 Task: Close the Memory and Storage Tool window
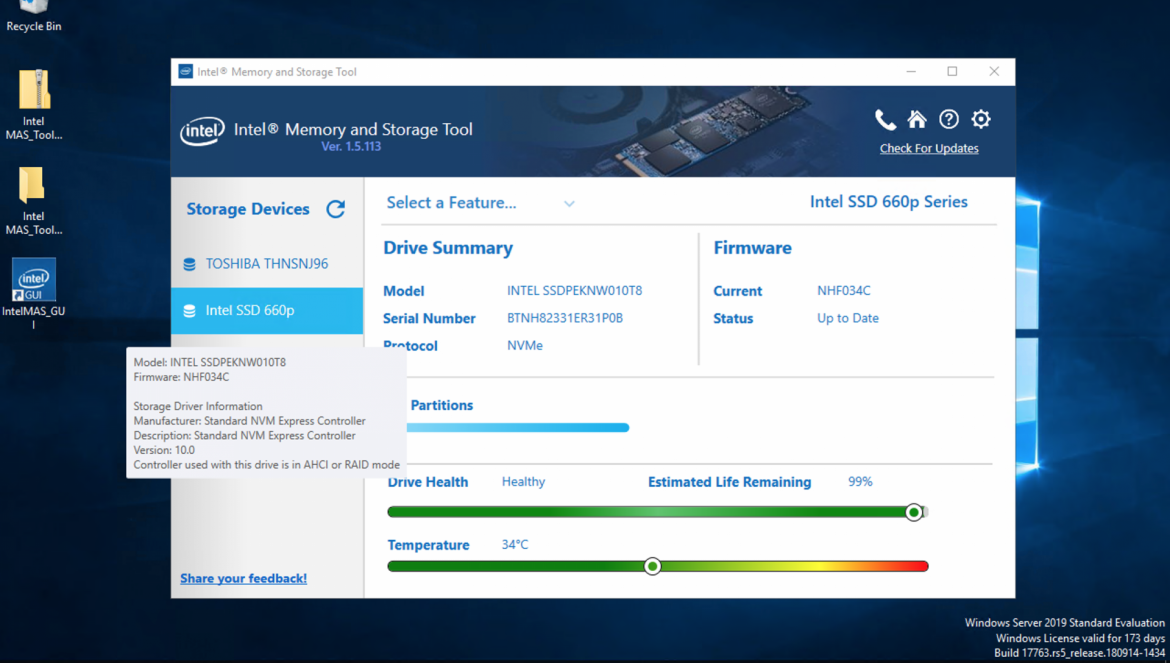coord(994,72)
